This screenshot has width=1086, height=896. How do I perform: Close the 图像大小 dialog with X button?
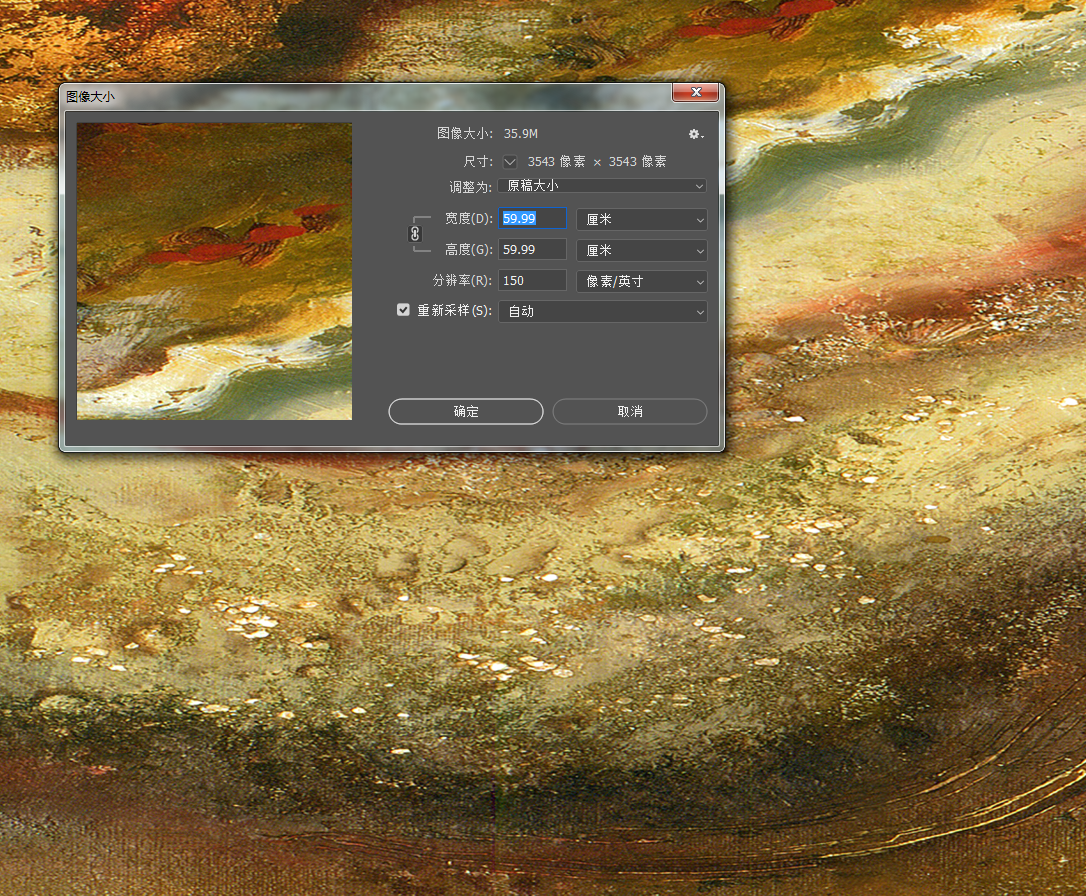click(695, 92)
